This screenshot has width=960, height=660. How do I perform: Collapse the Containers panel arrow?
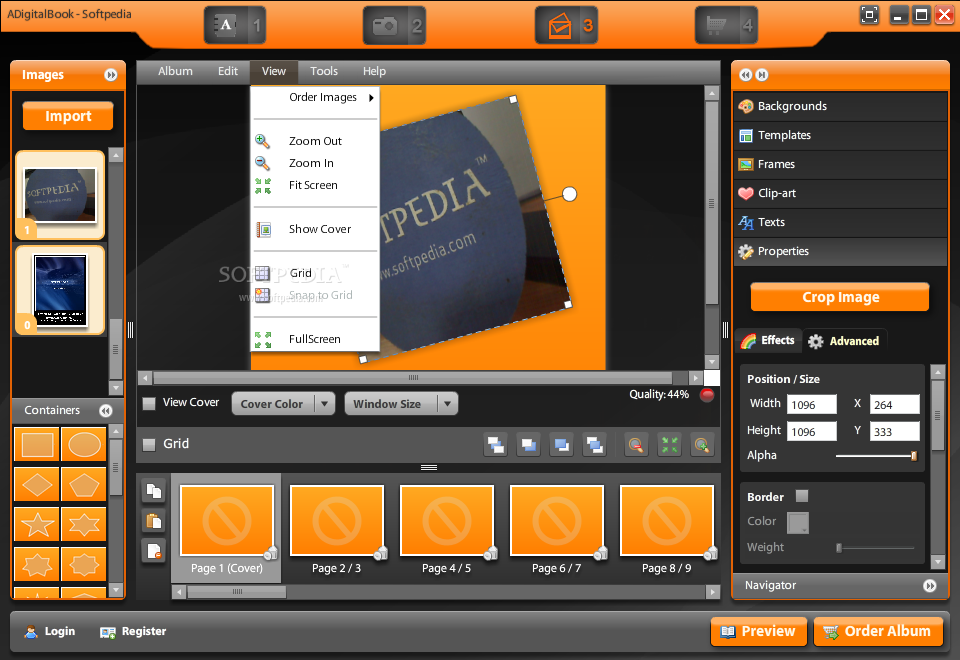tap(106, 411)
